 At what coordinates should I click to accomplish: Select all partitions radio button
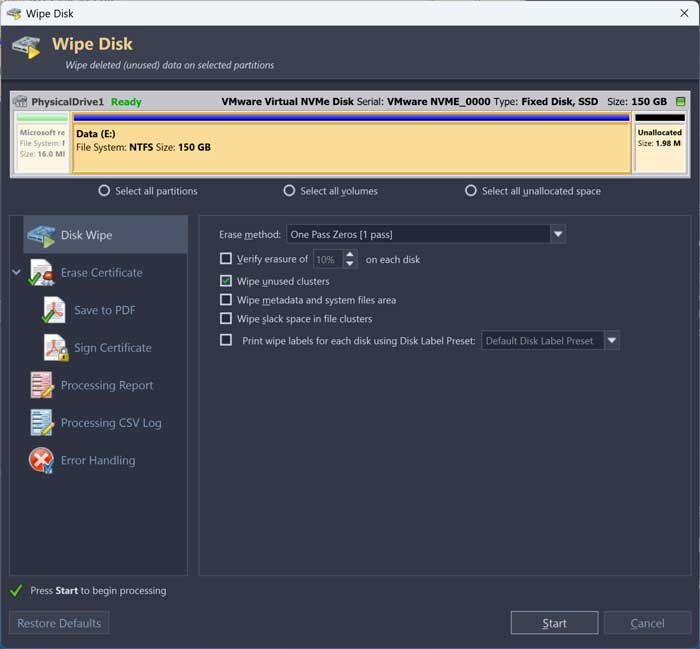[x=104, y=191]
